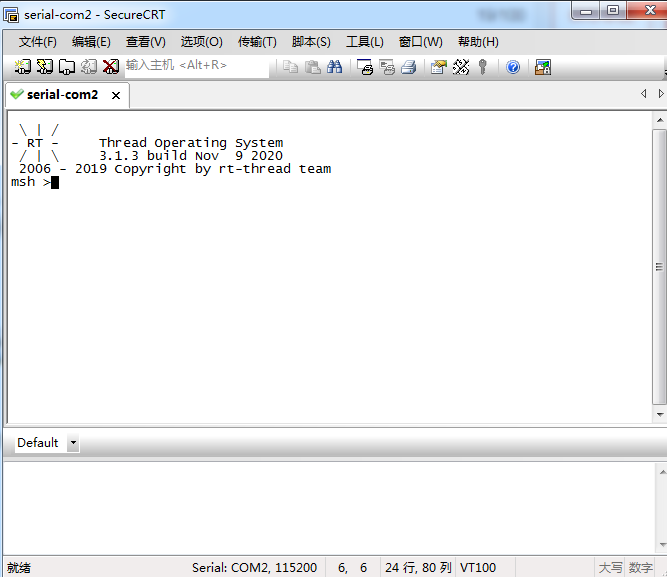This screenshot has width=667, height=577.
Task: Click chat window scrollbar up arrow
Action: pyautogui.click(x=663, y=472)
